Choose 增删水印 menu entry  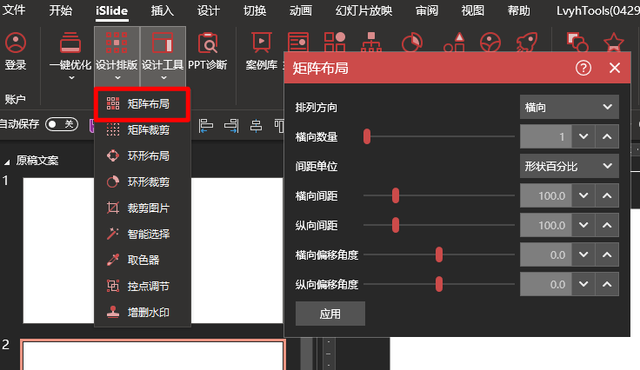(x=142, y=312)
